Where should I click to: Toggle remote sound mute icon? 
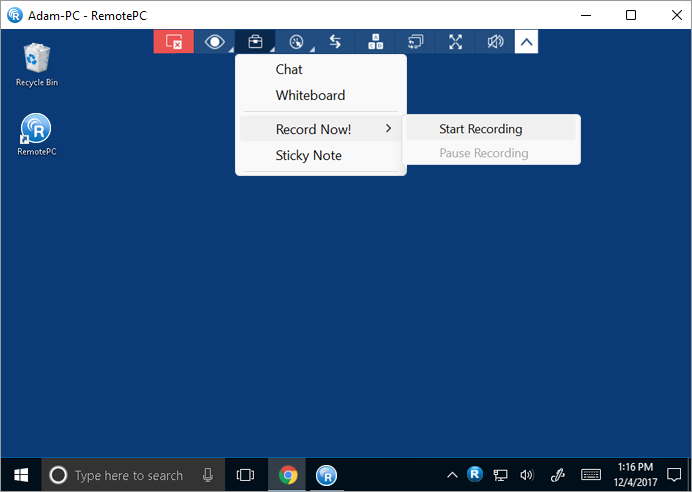pos(495,42)
